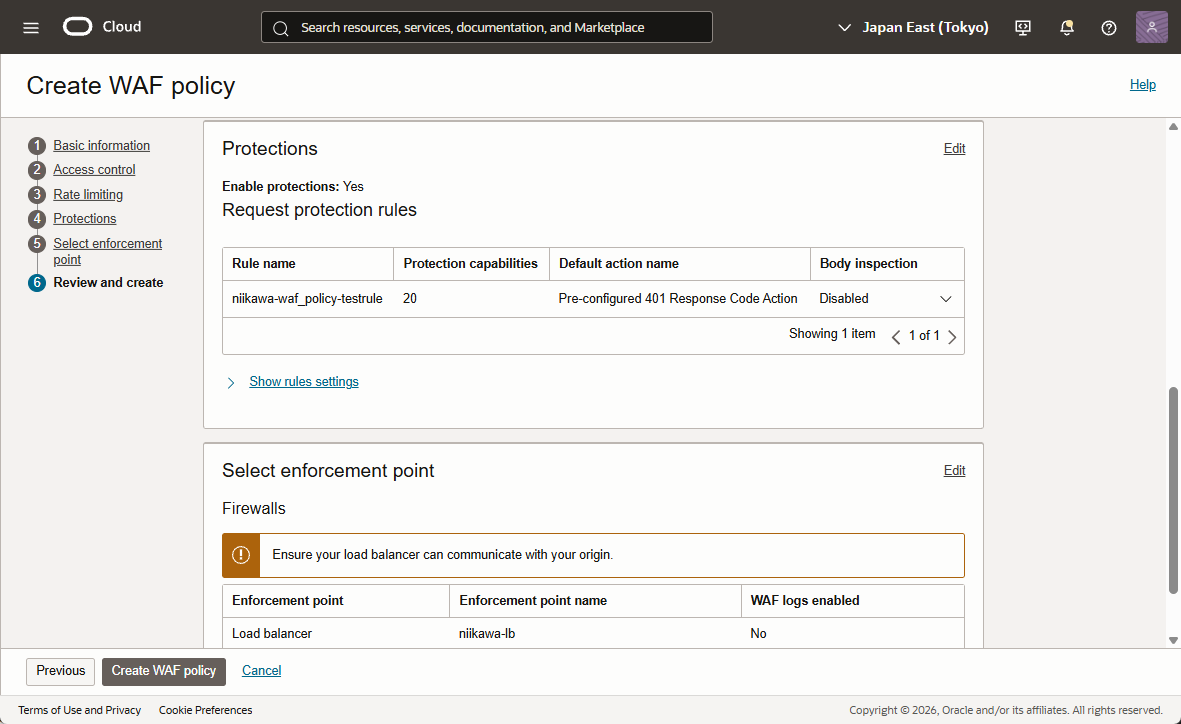Click in the search resources field
Screen dimensions: 1181x724
tap(500, 28)
